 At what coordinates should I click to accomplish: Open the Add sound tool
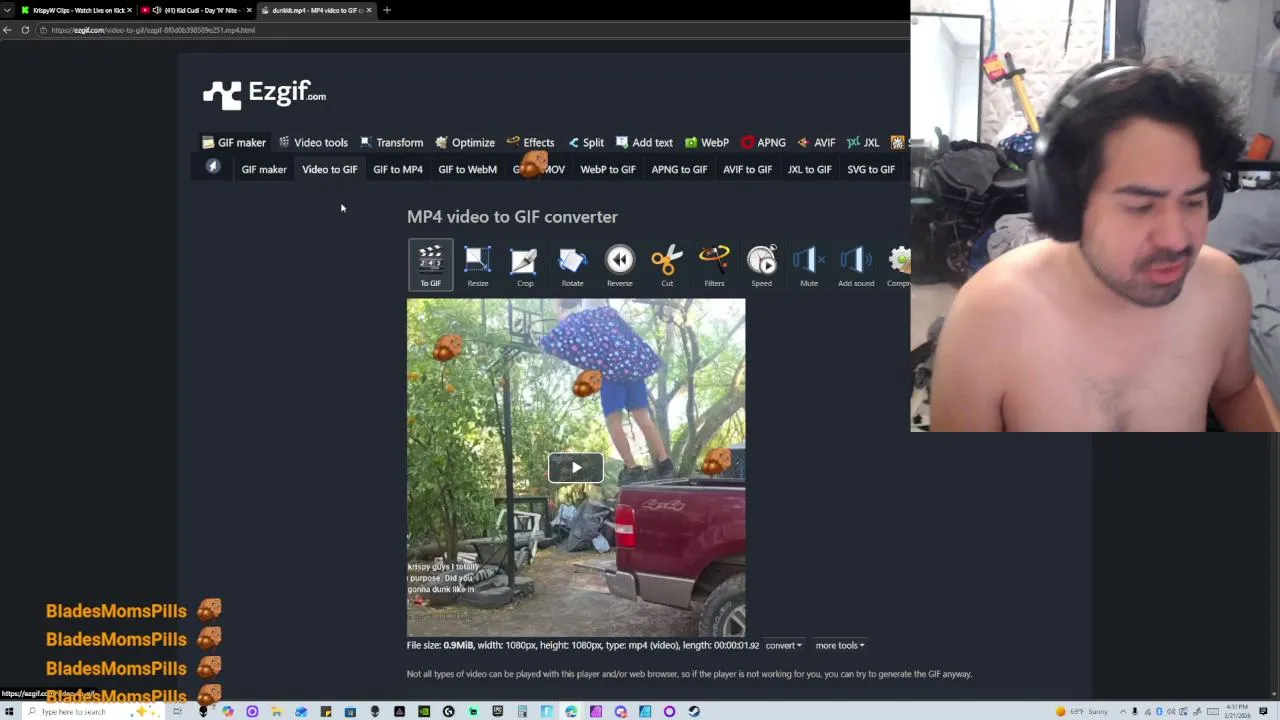(856, 265)
